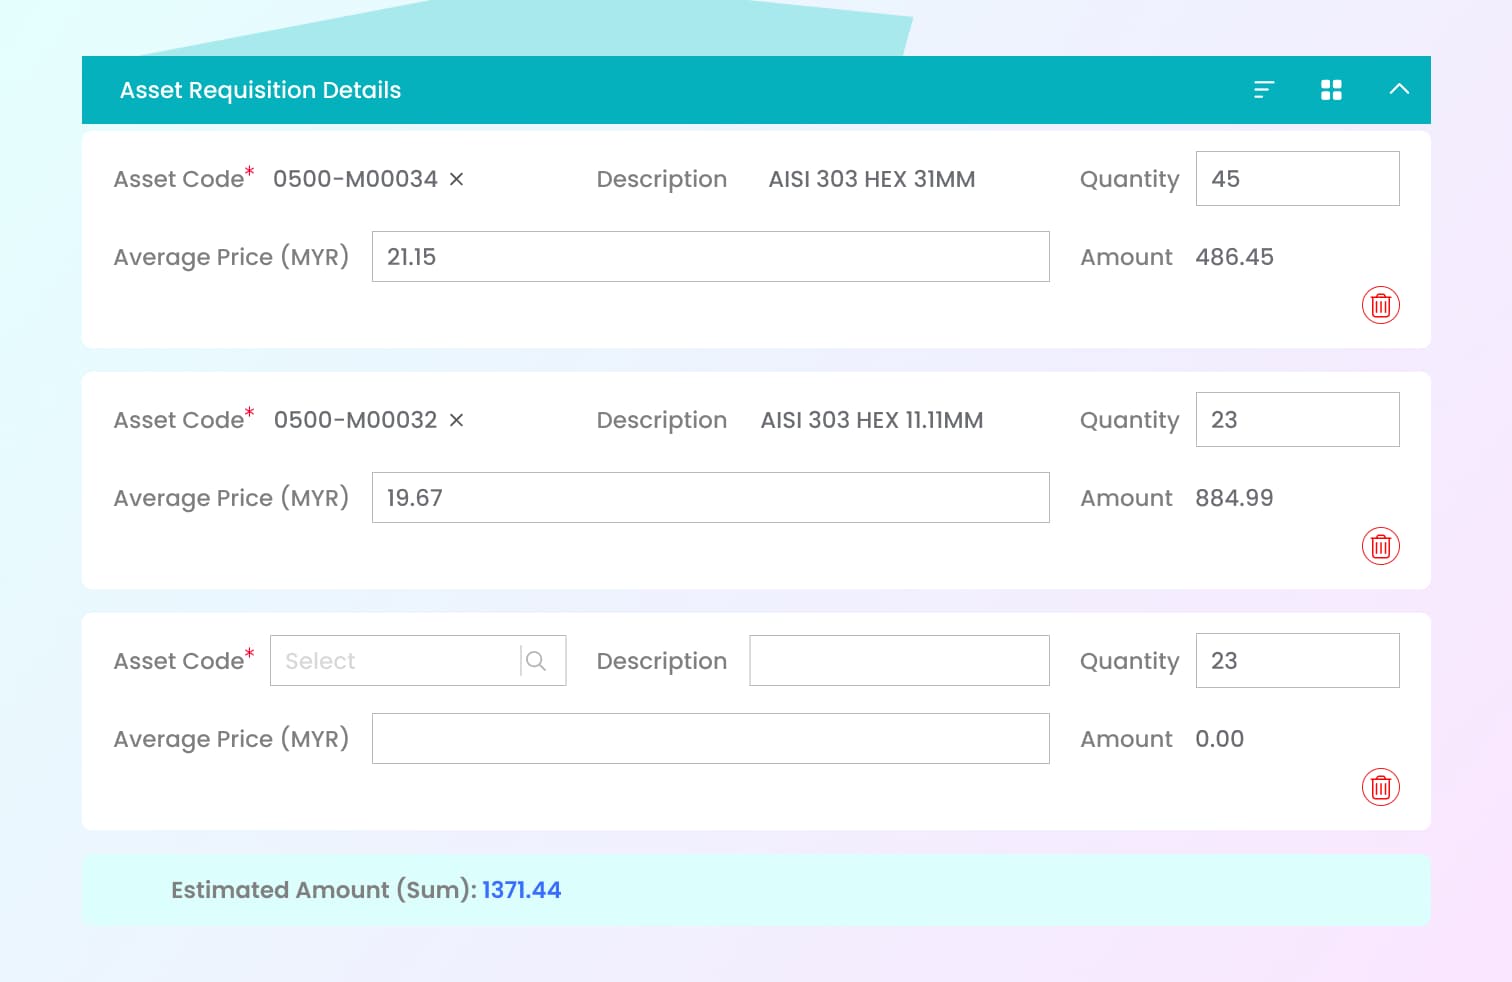Viewport: 1512px width, 982px height.
Task: Delete the AISI 303 HEX 11.11MM row
Action: tap(1380, 546)
